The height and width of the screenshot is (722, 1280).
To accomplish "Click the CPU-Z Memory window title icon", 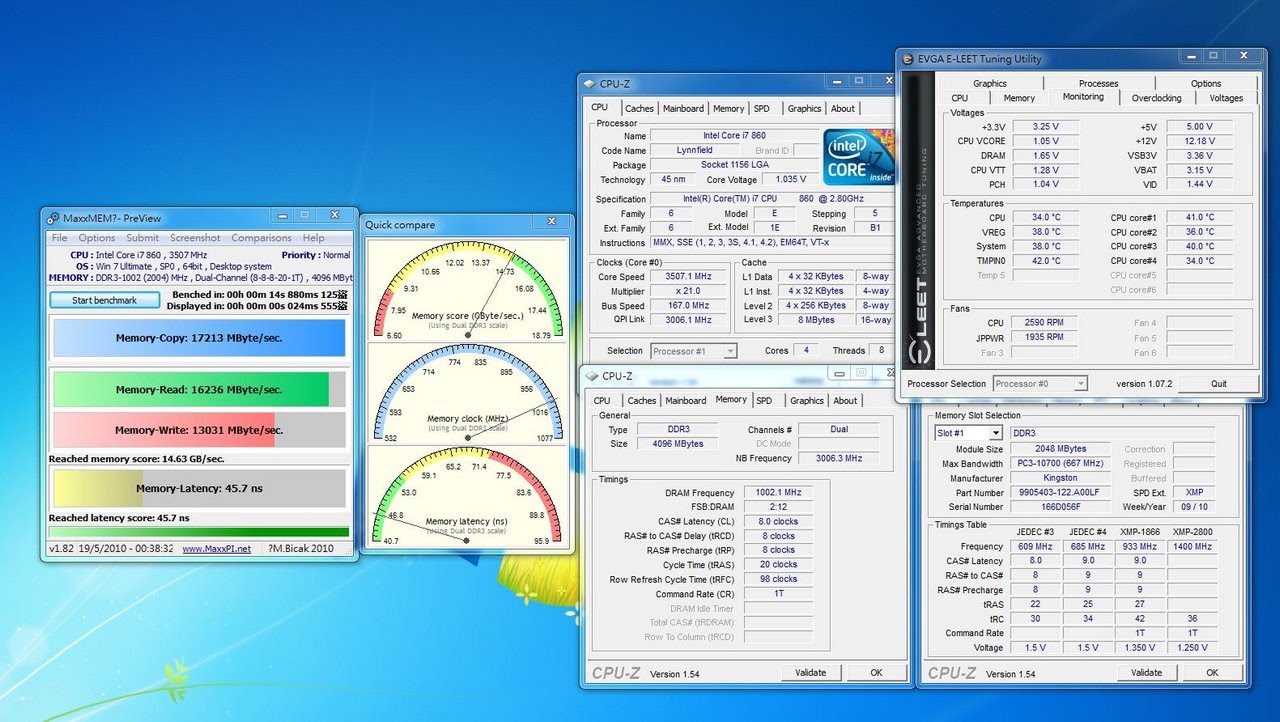I will 592,376.
